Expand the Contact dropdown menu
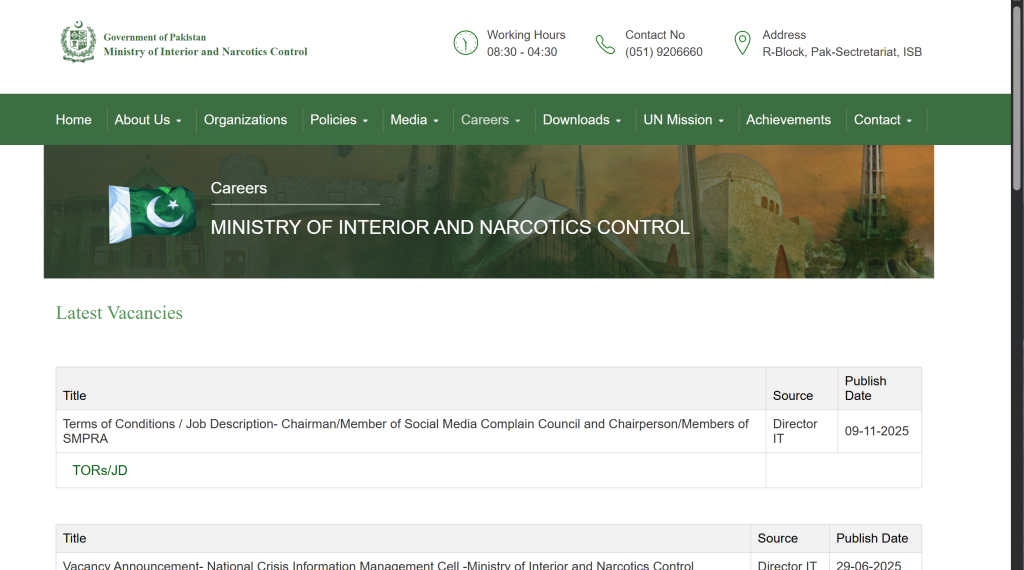Image resolution: width=1024 pixels, height=570 pixels. pyautogui.click(x=883, y=120)
